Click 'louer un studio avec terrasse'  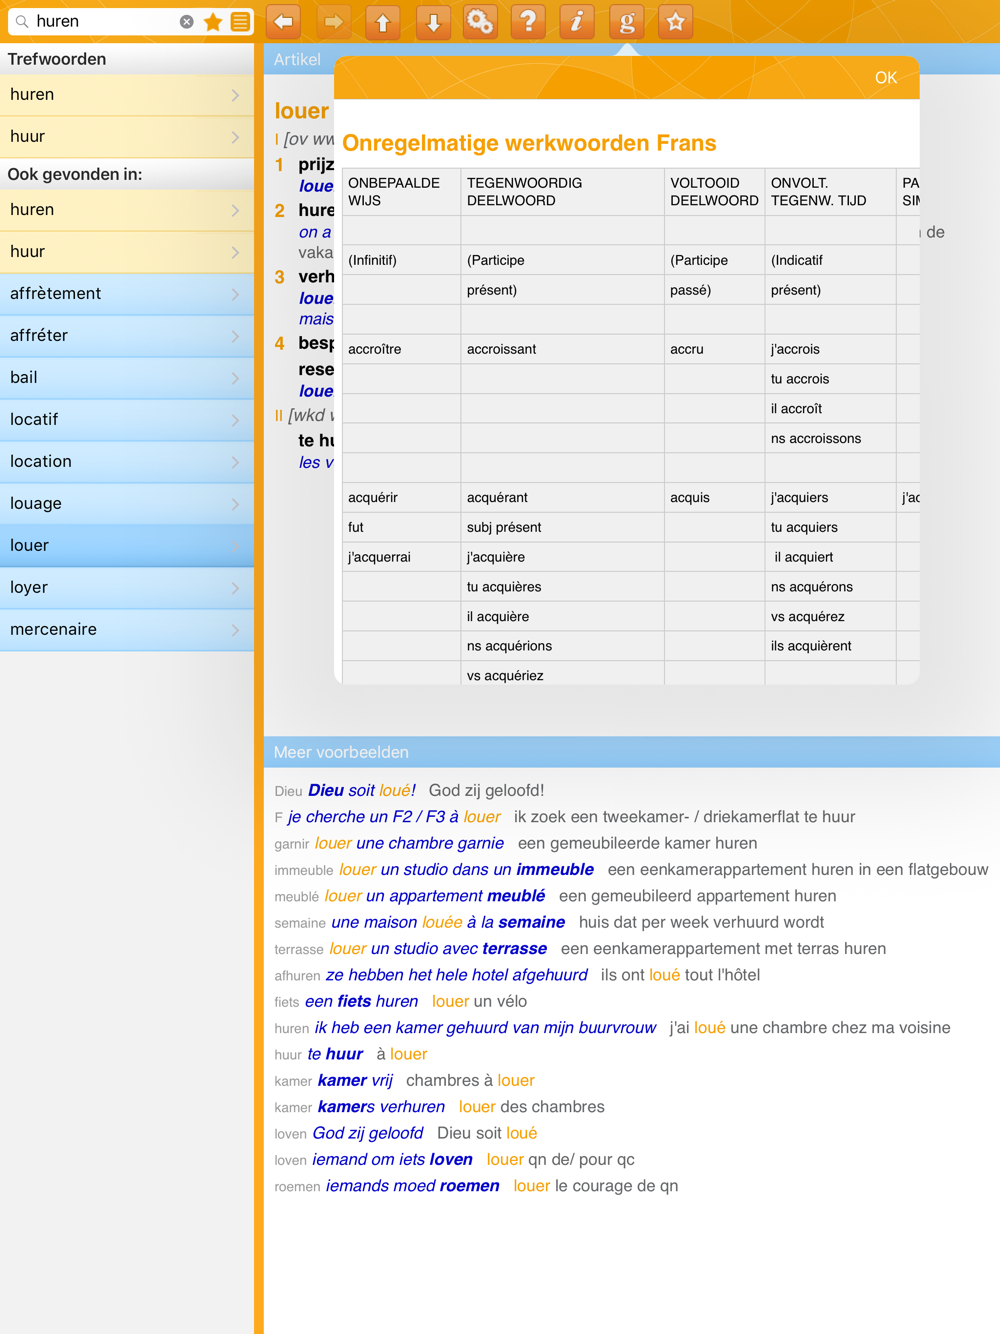pos(438,949)
